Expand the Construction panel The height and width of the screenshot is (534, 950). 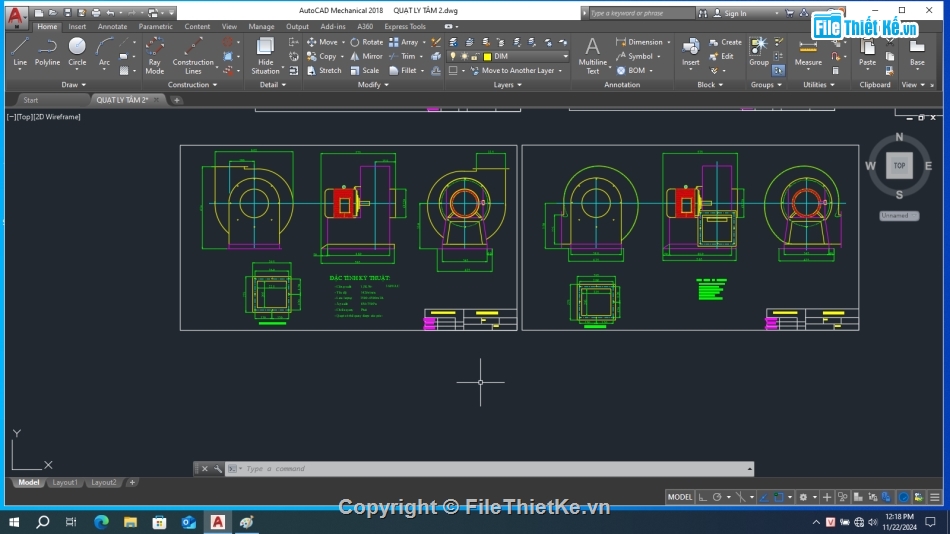pos(192,85)
